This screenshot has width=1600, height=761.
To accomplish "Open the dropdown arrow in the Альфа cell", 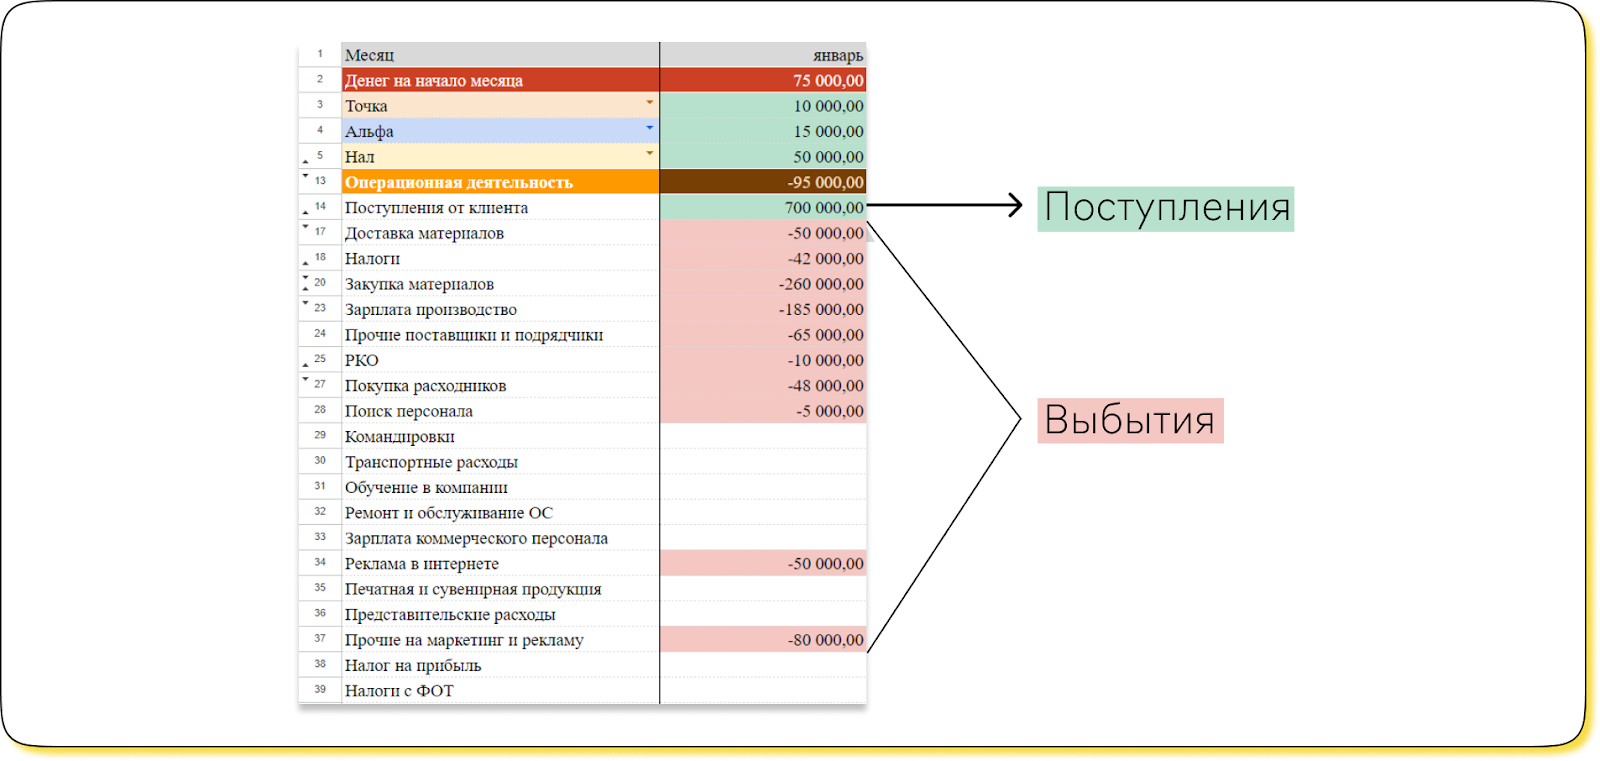I will (x=649, y=128).
